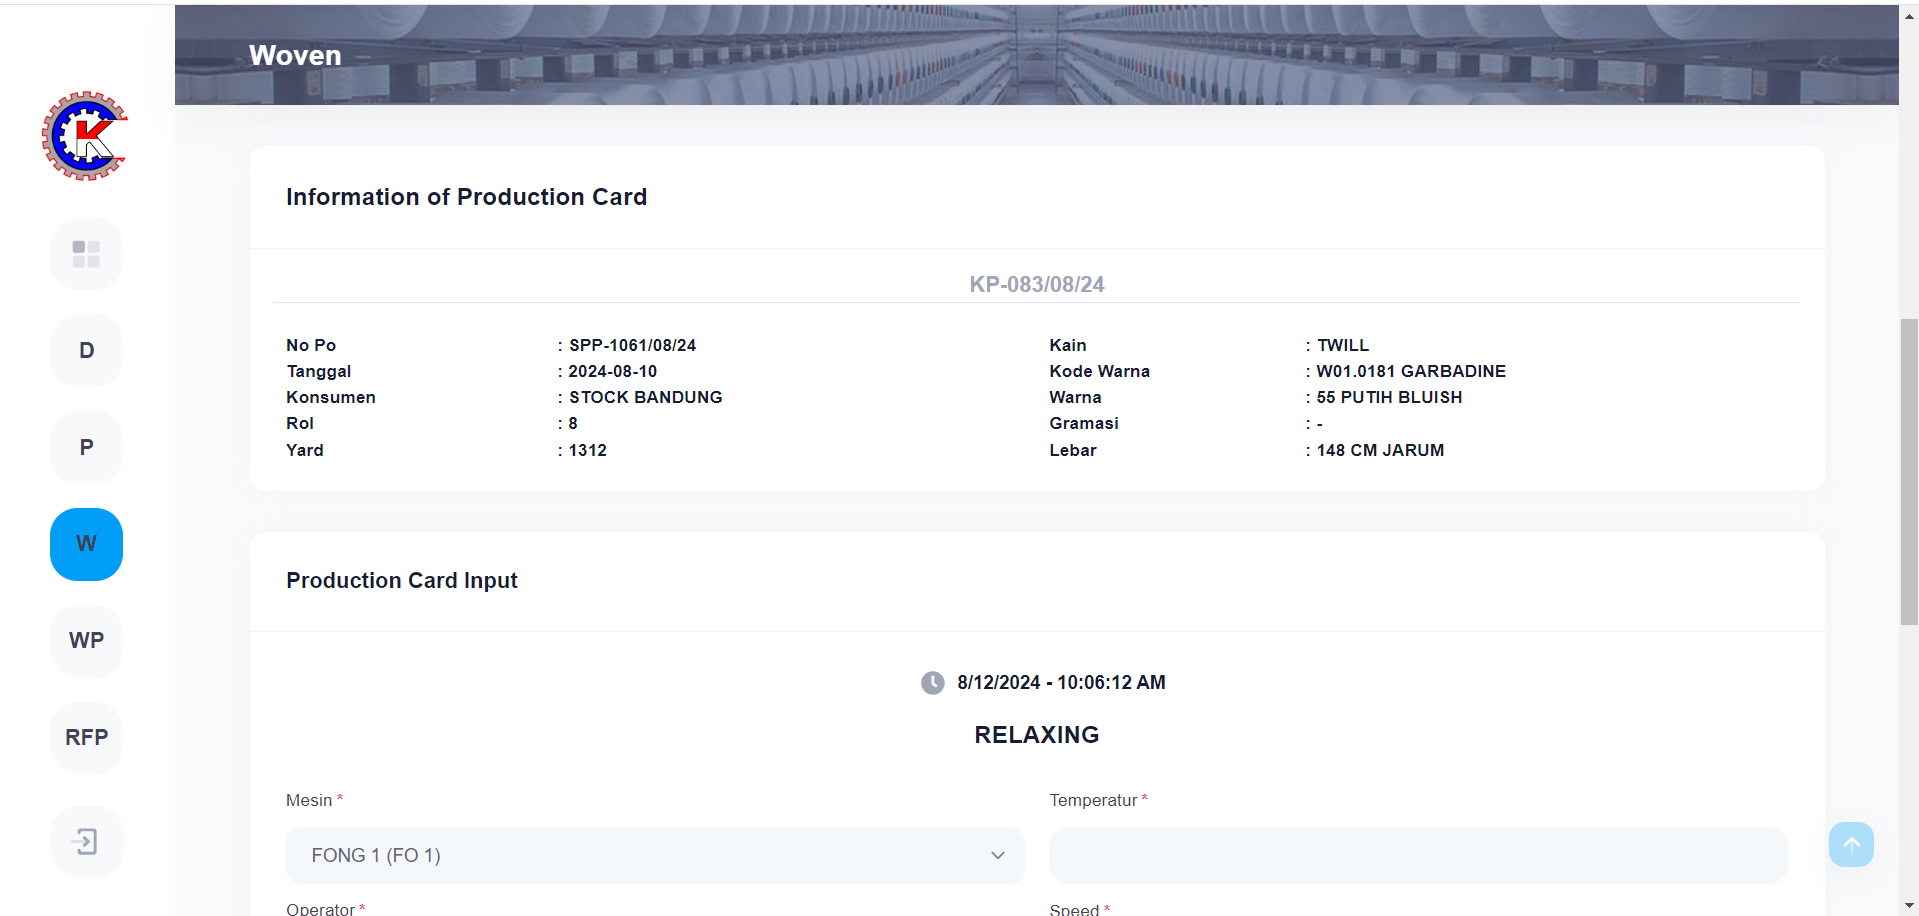Click the Woven banner title

[x=295, y=56]
